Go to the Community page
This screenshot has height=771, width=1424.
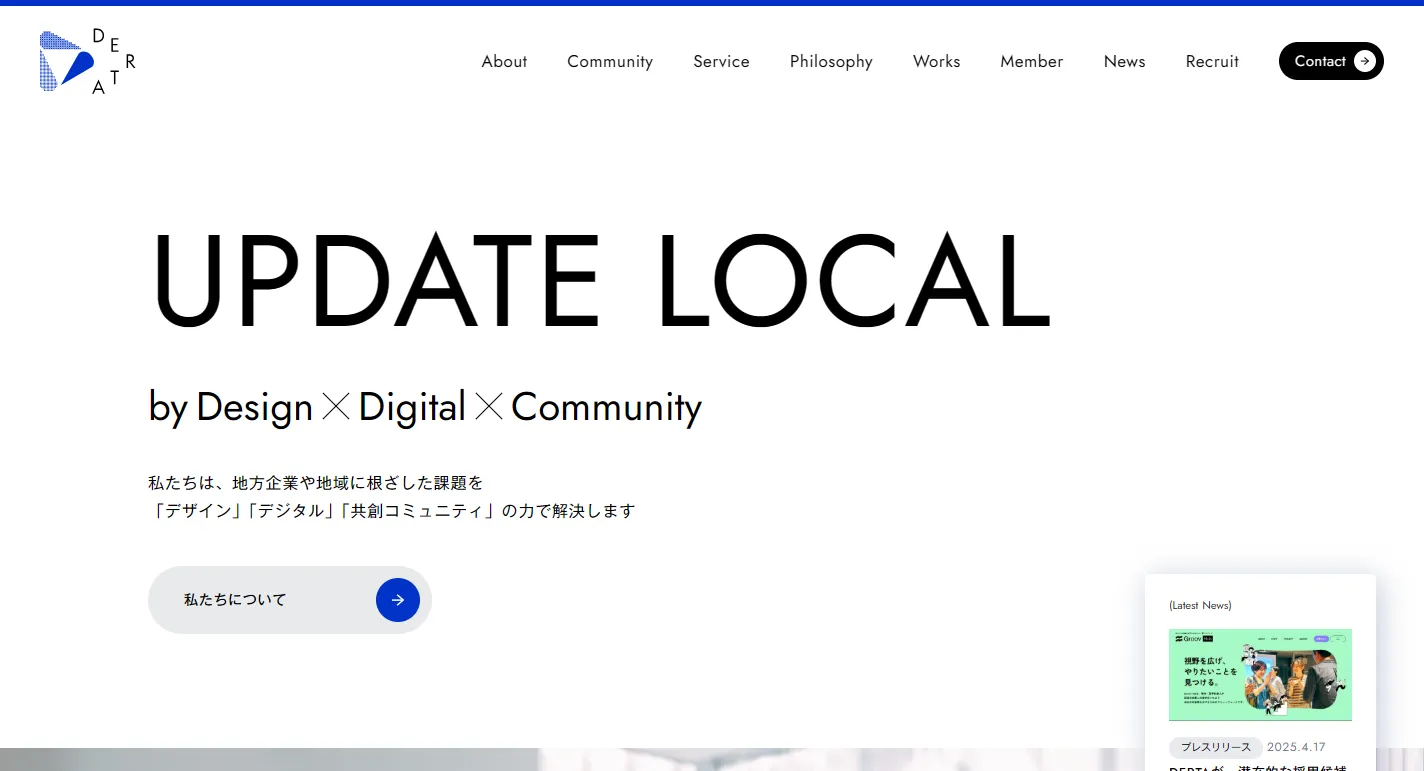pyautogui.click(x=610, y=61)
